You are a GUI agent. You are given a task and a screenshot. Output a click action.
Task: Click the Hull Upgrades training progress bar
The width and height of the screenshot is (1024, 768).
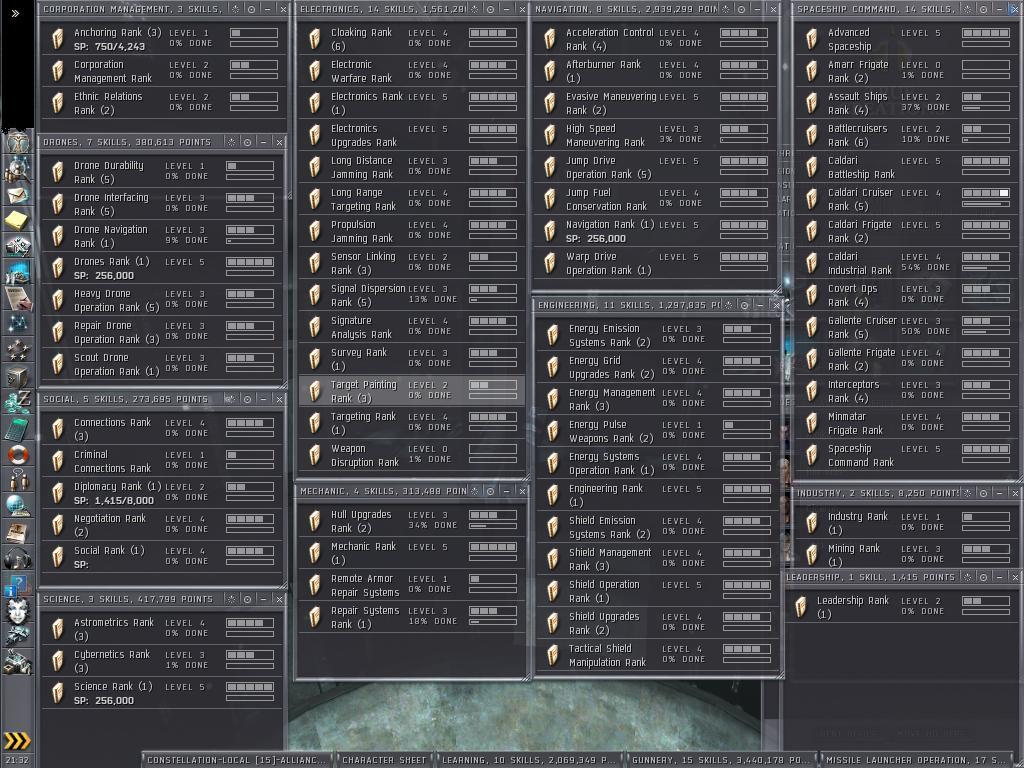[492, 525]
